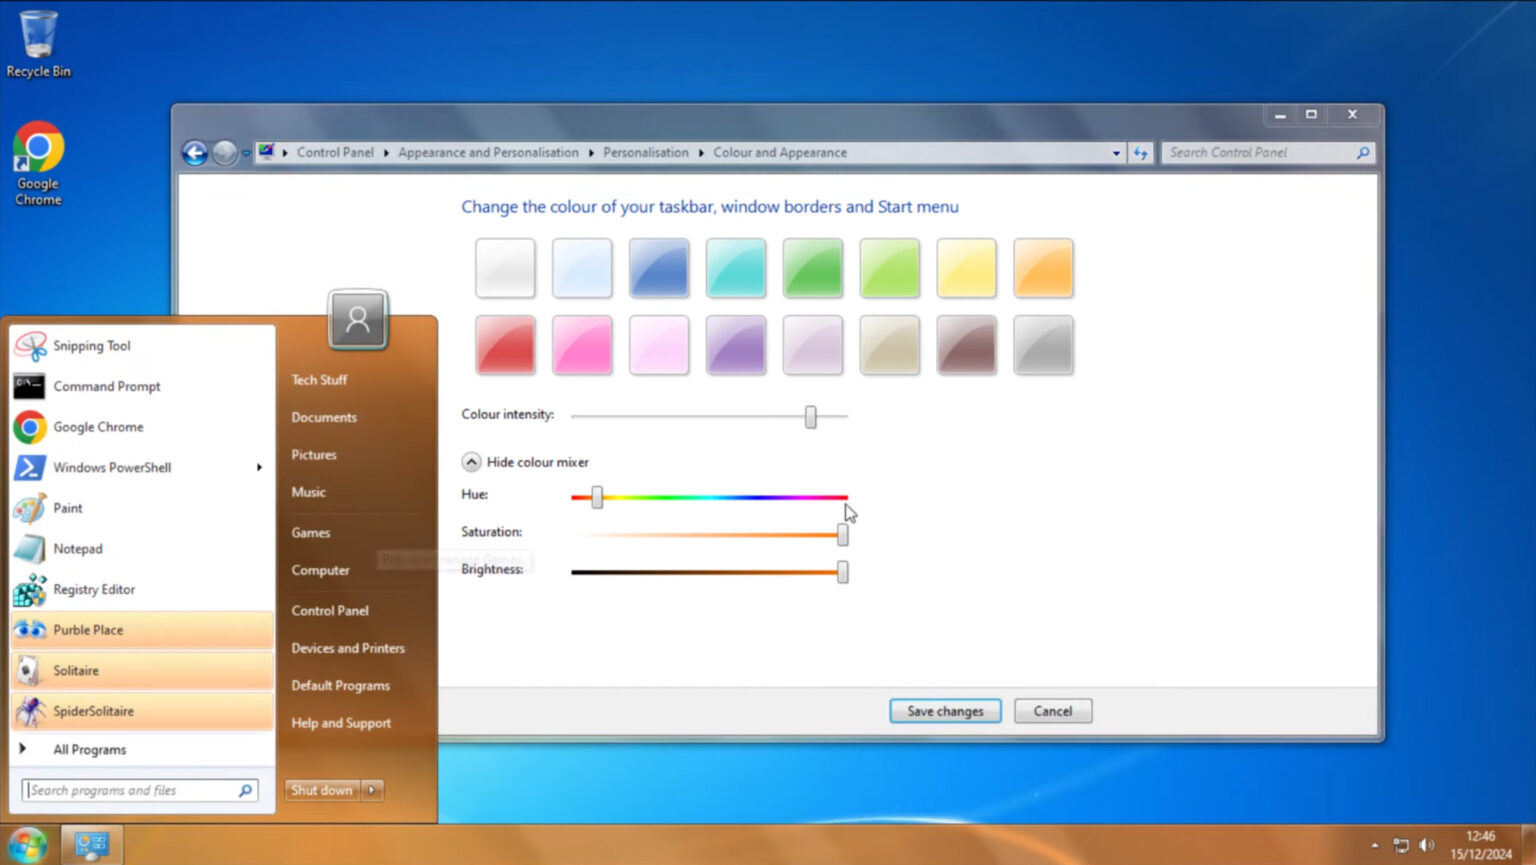Viewport: 1536px width, 865px height.
Task: Open Notepad
Action: click(x=77, y=548)
